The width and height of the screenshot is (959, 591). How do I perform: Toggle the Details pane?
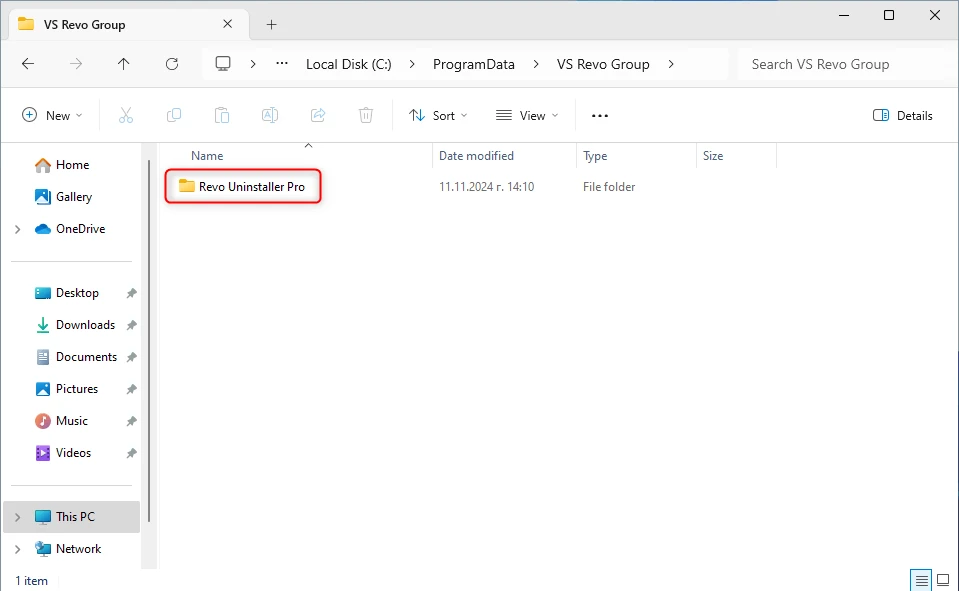click(902, 116)
